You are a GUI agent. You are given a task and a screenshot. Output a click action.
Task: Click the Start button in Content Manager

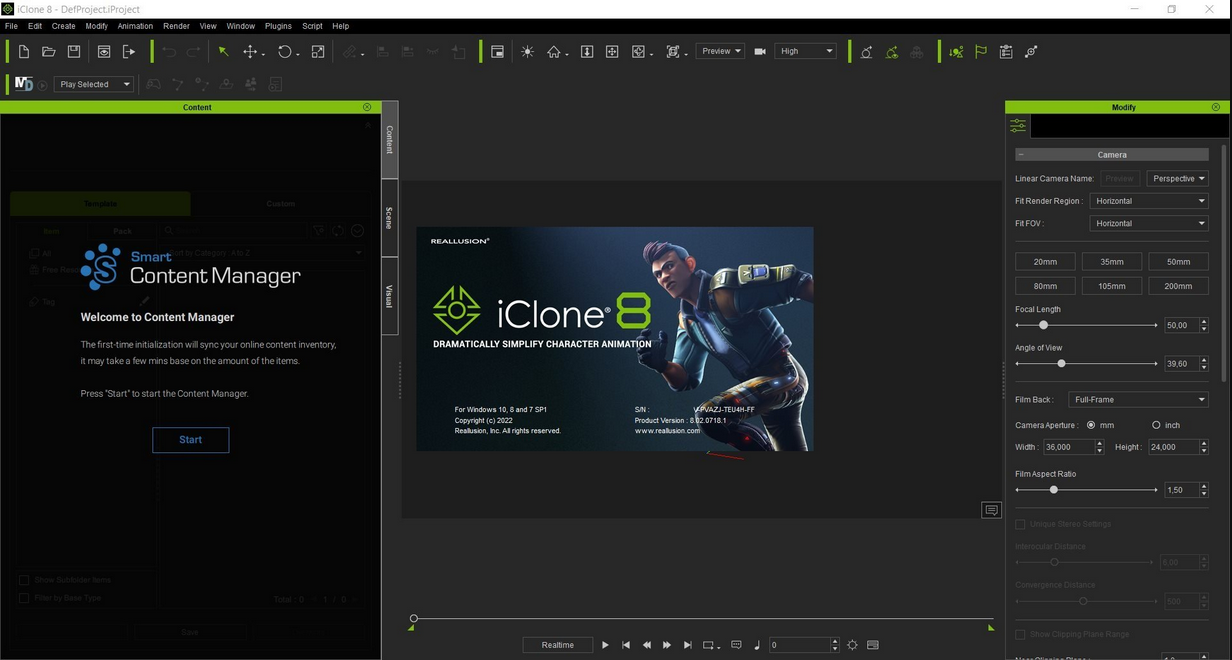190,440
